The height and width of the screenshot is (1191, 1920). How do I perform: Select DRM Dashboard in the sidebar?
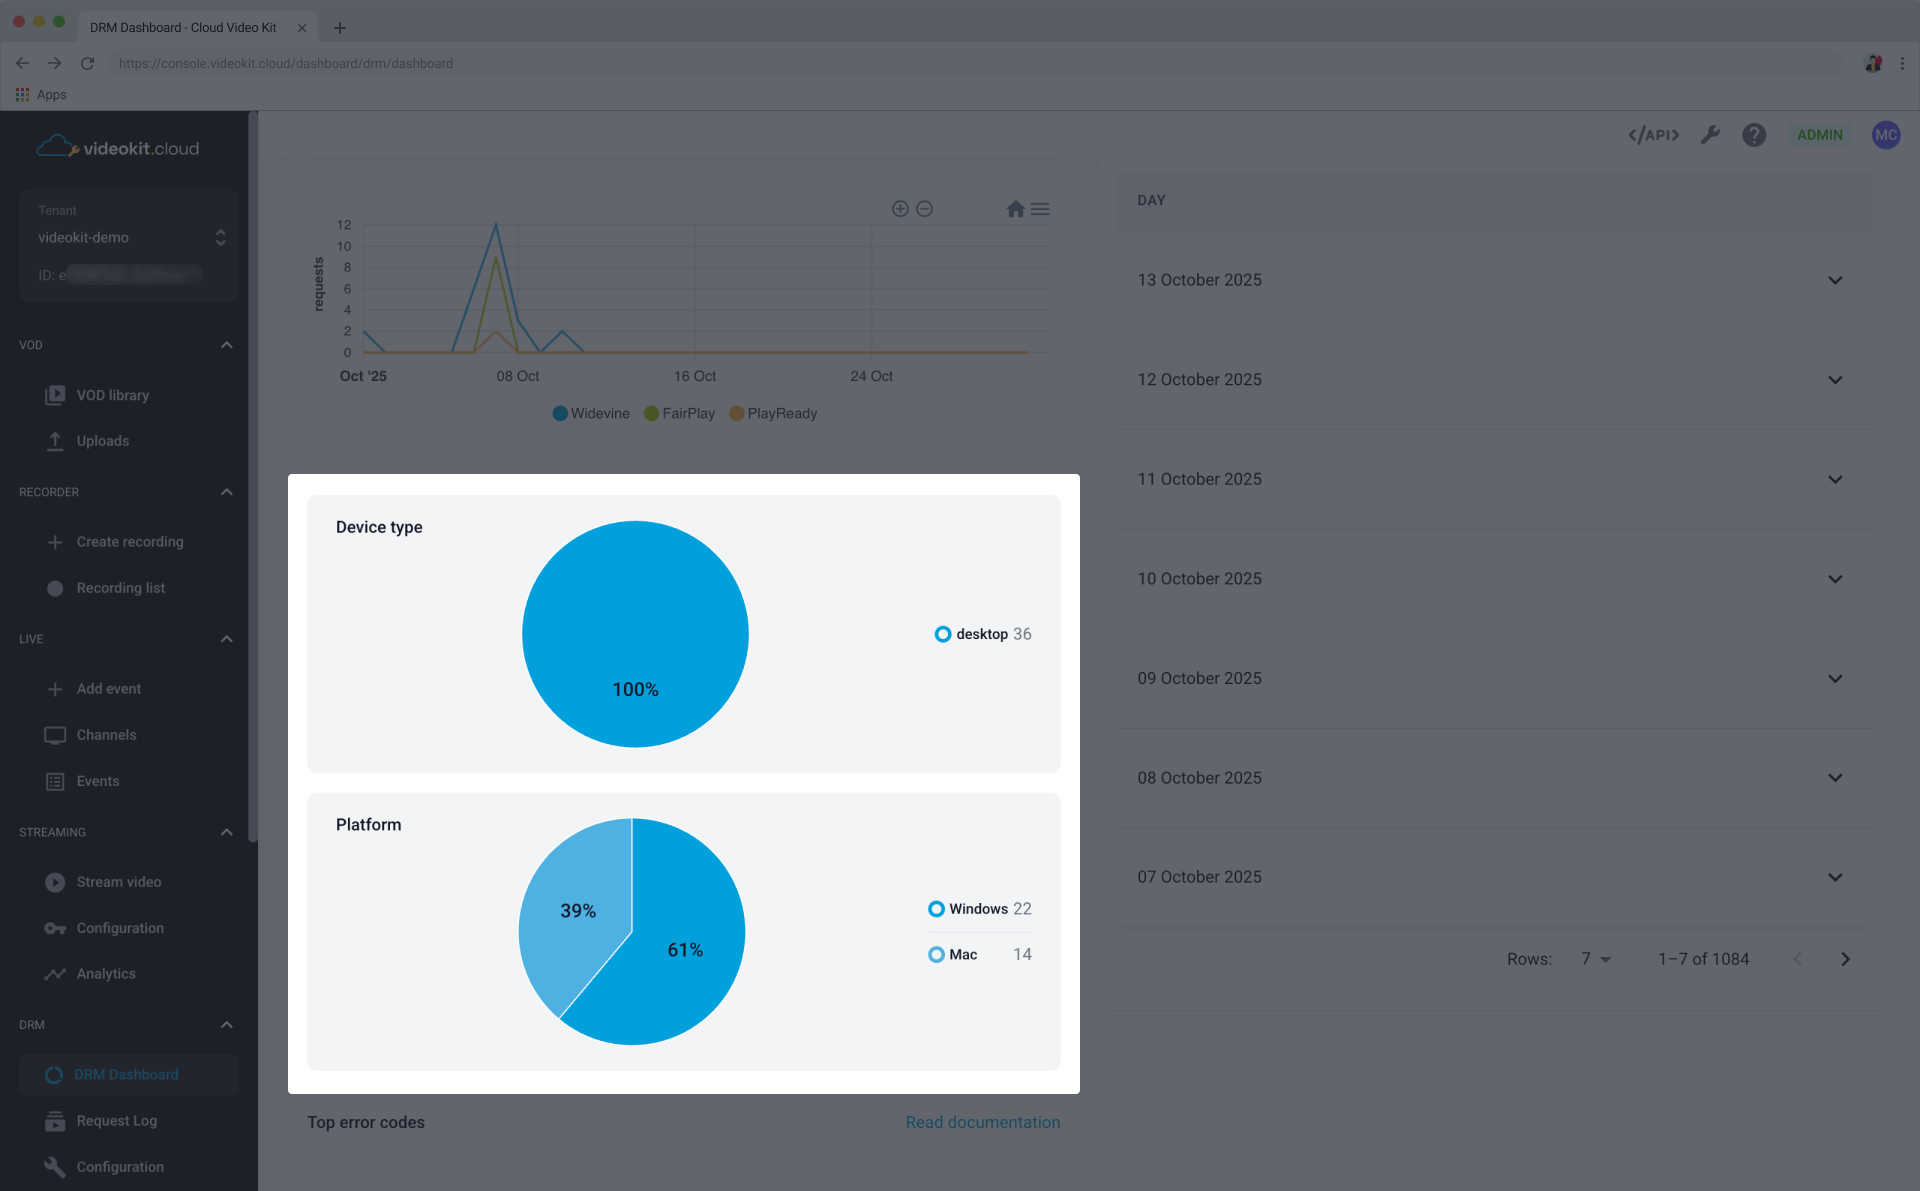click(x=127, y=1074)
